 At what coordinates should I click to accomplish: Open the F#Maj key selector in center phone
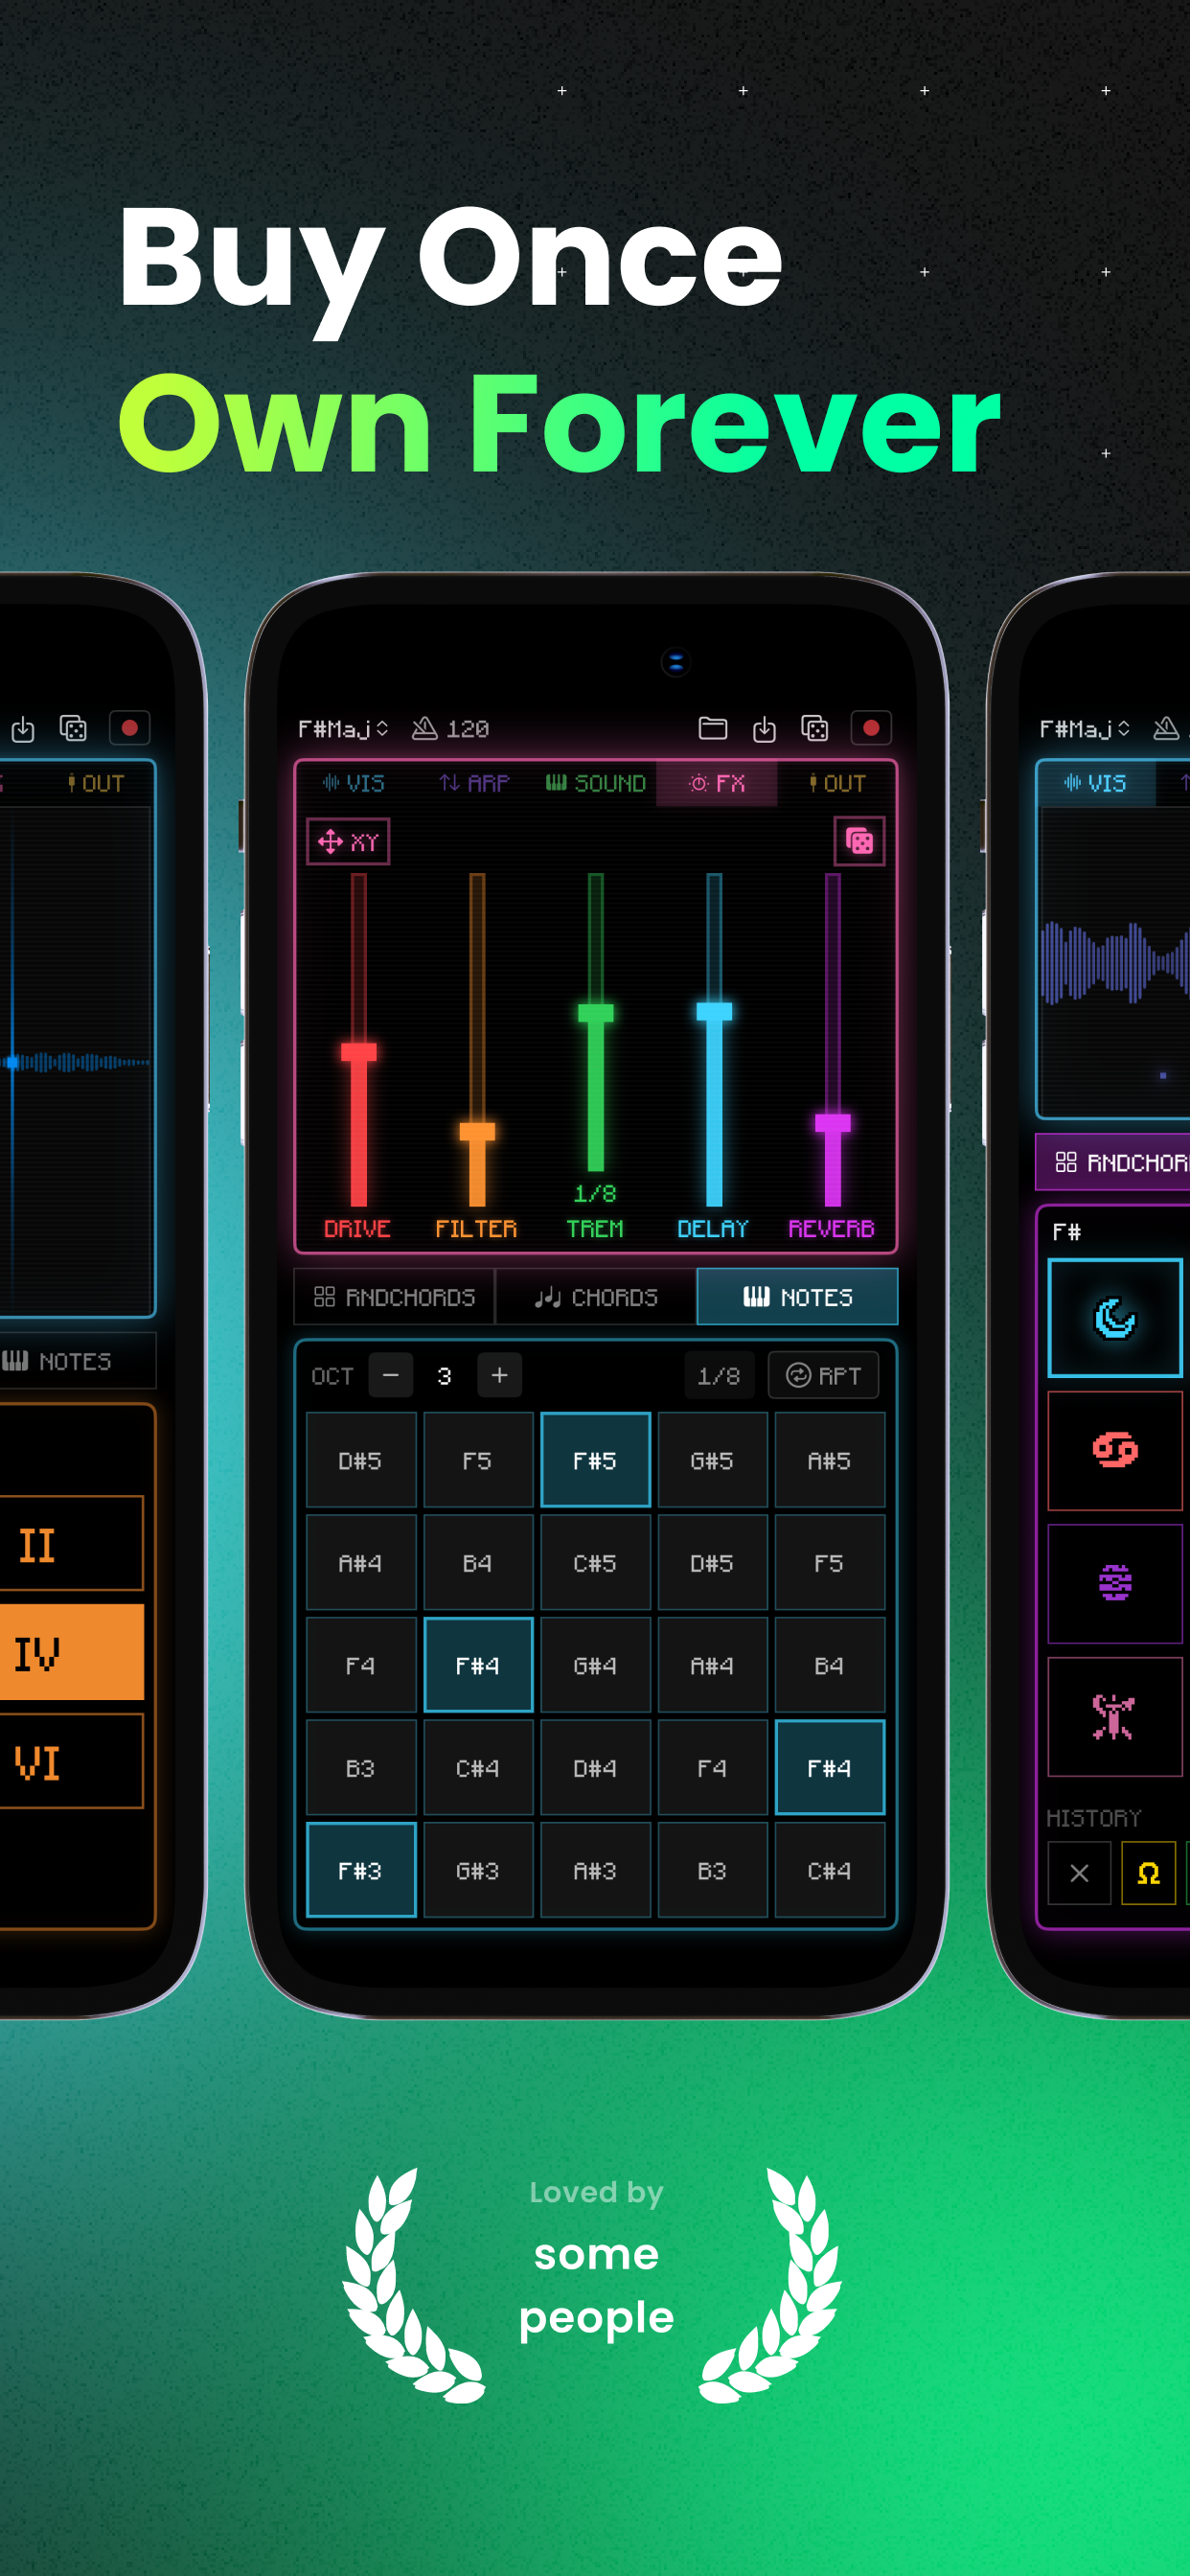tap(342, 729)
